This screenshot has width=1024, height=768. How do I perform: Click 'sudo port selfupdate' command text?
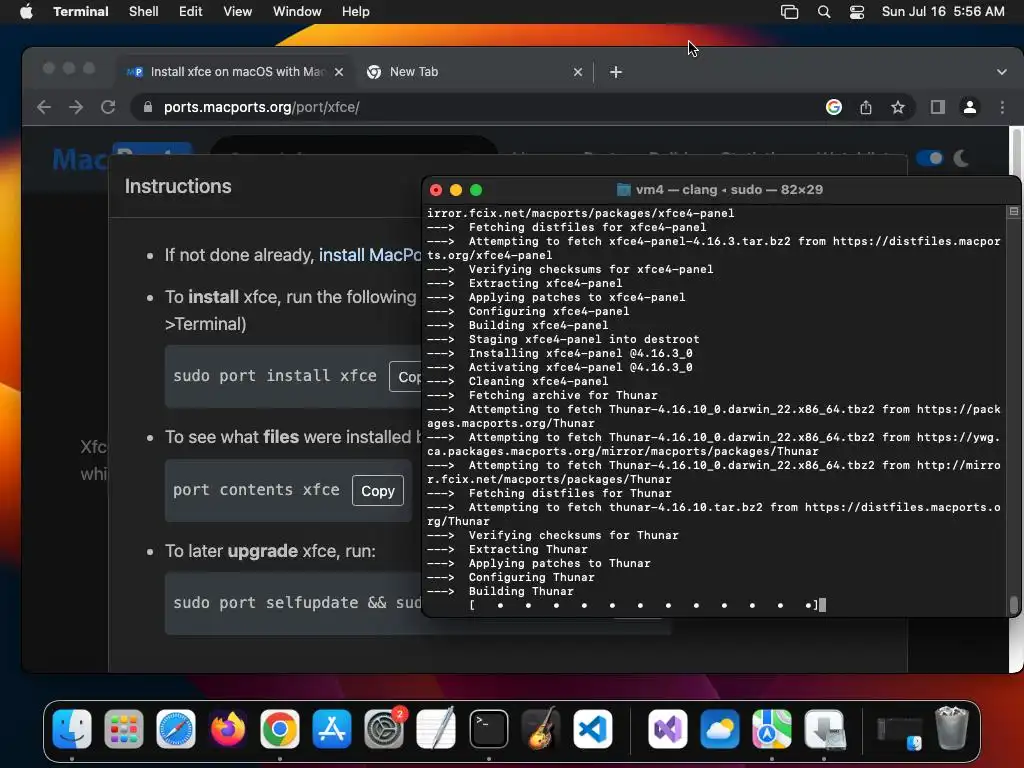[x=297, y=603]
